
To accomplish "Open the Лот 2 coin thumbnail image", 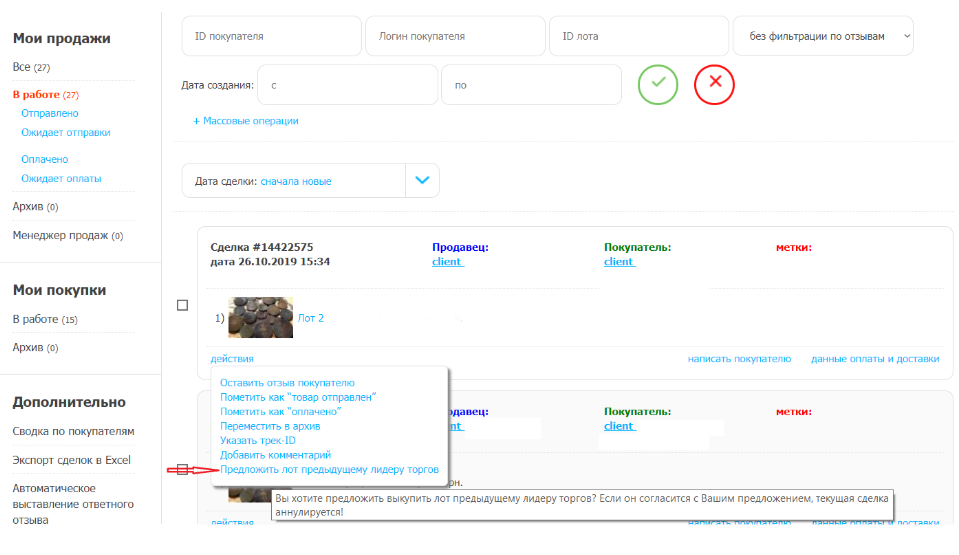I will pos(260,318).
